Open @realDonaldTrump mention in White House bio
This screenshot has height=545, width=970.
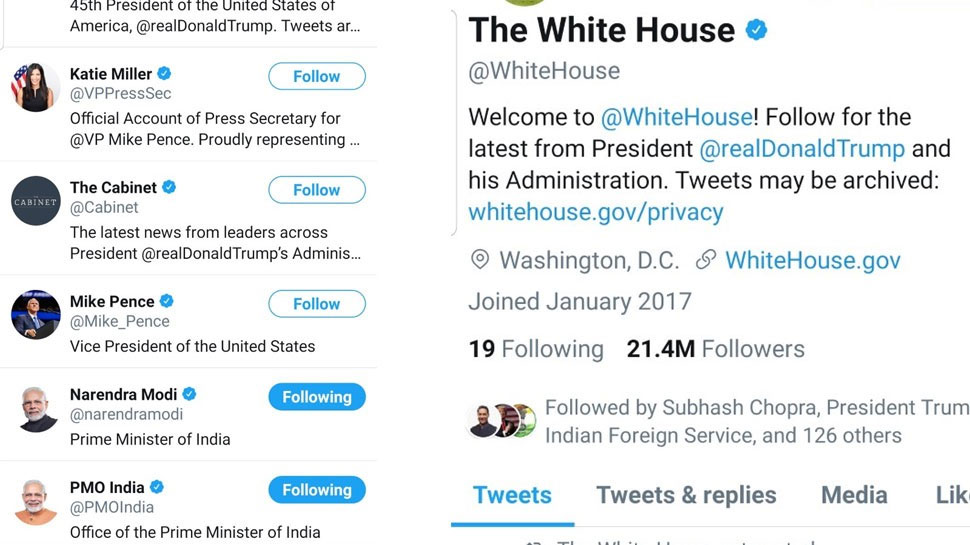(802, 149)
